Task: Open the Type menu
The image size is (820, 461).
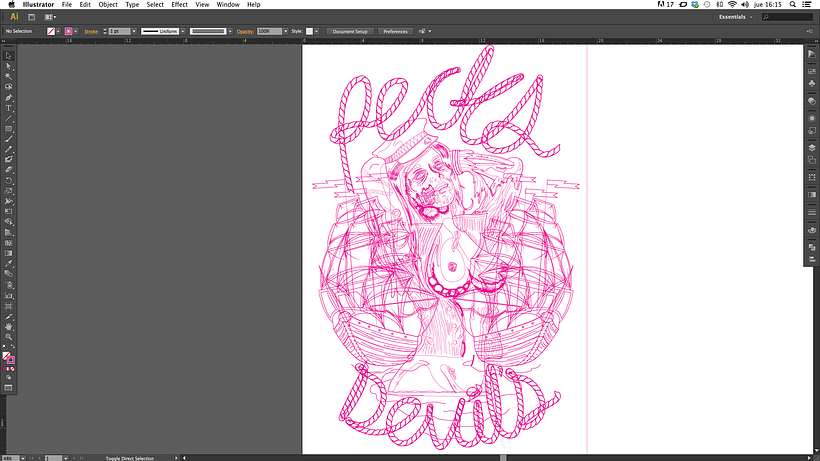Action: [132, 5]
